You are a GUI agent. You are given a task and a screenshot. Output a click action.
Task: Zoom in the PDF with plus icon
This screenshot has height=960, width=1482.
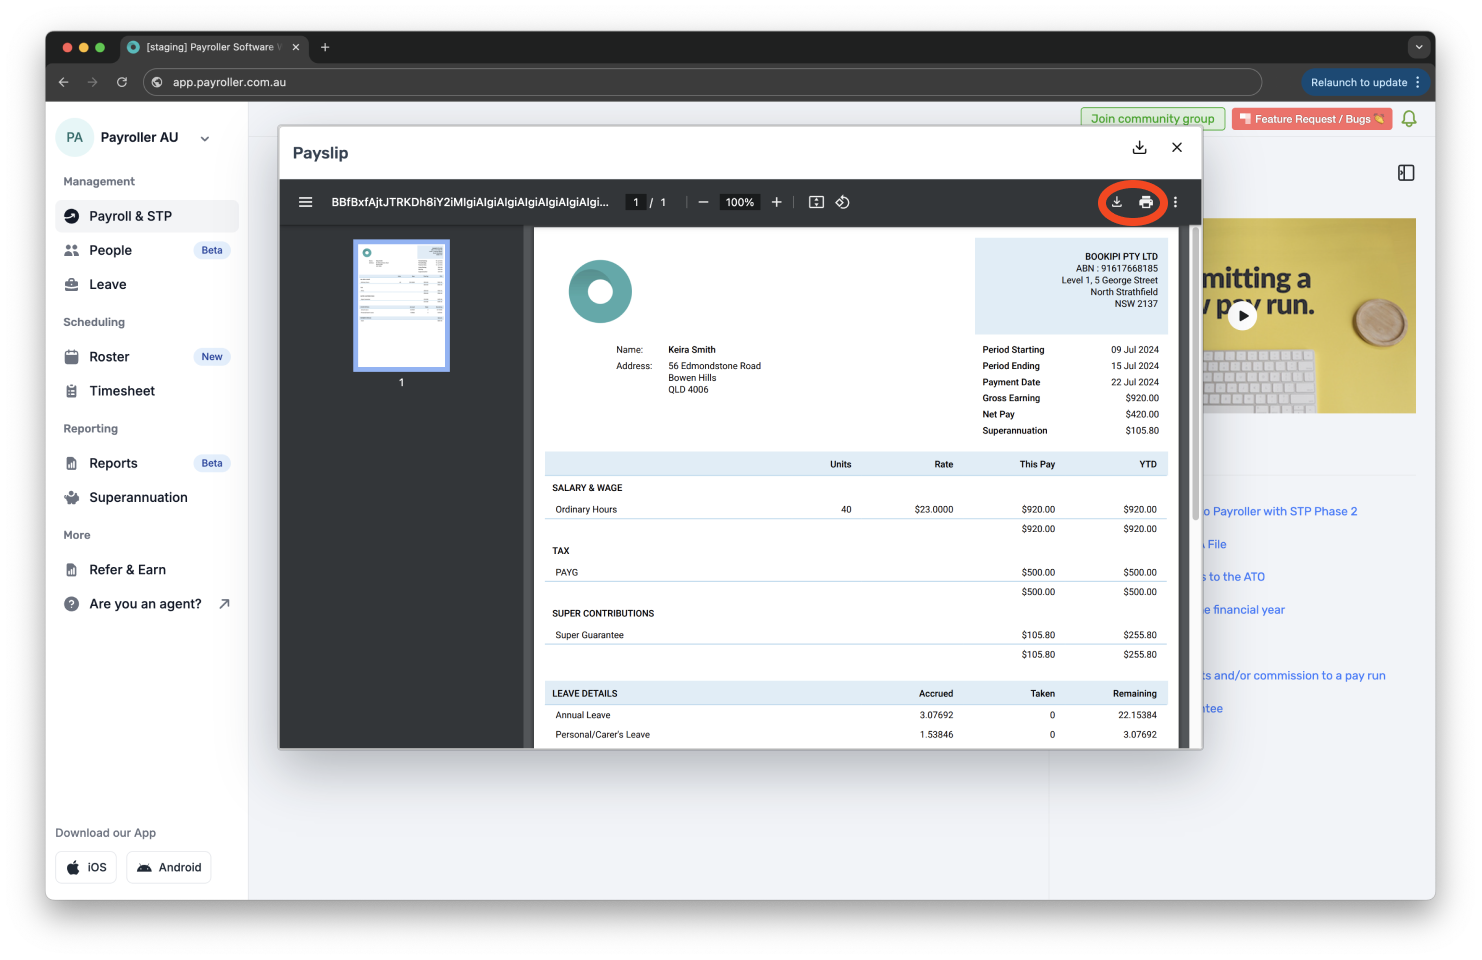[x=776, y=202]
